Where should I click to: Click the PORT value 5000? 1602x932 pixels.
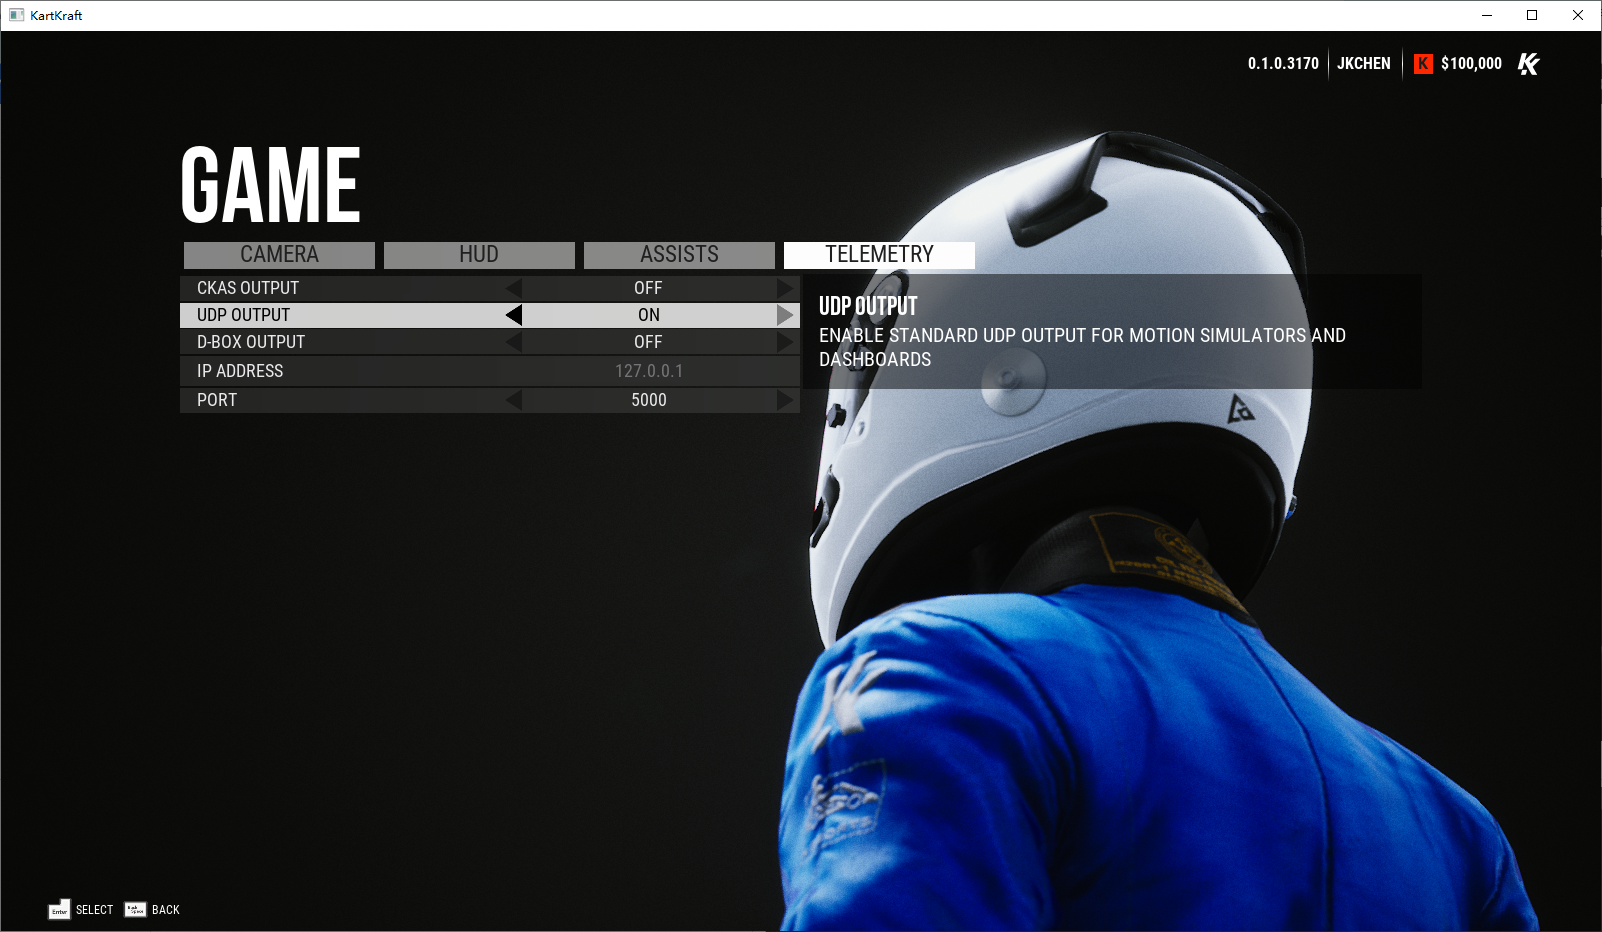(649, 400)
